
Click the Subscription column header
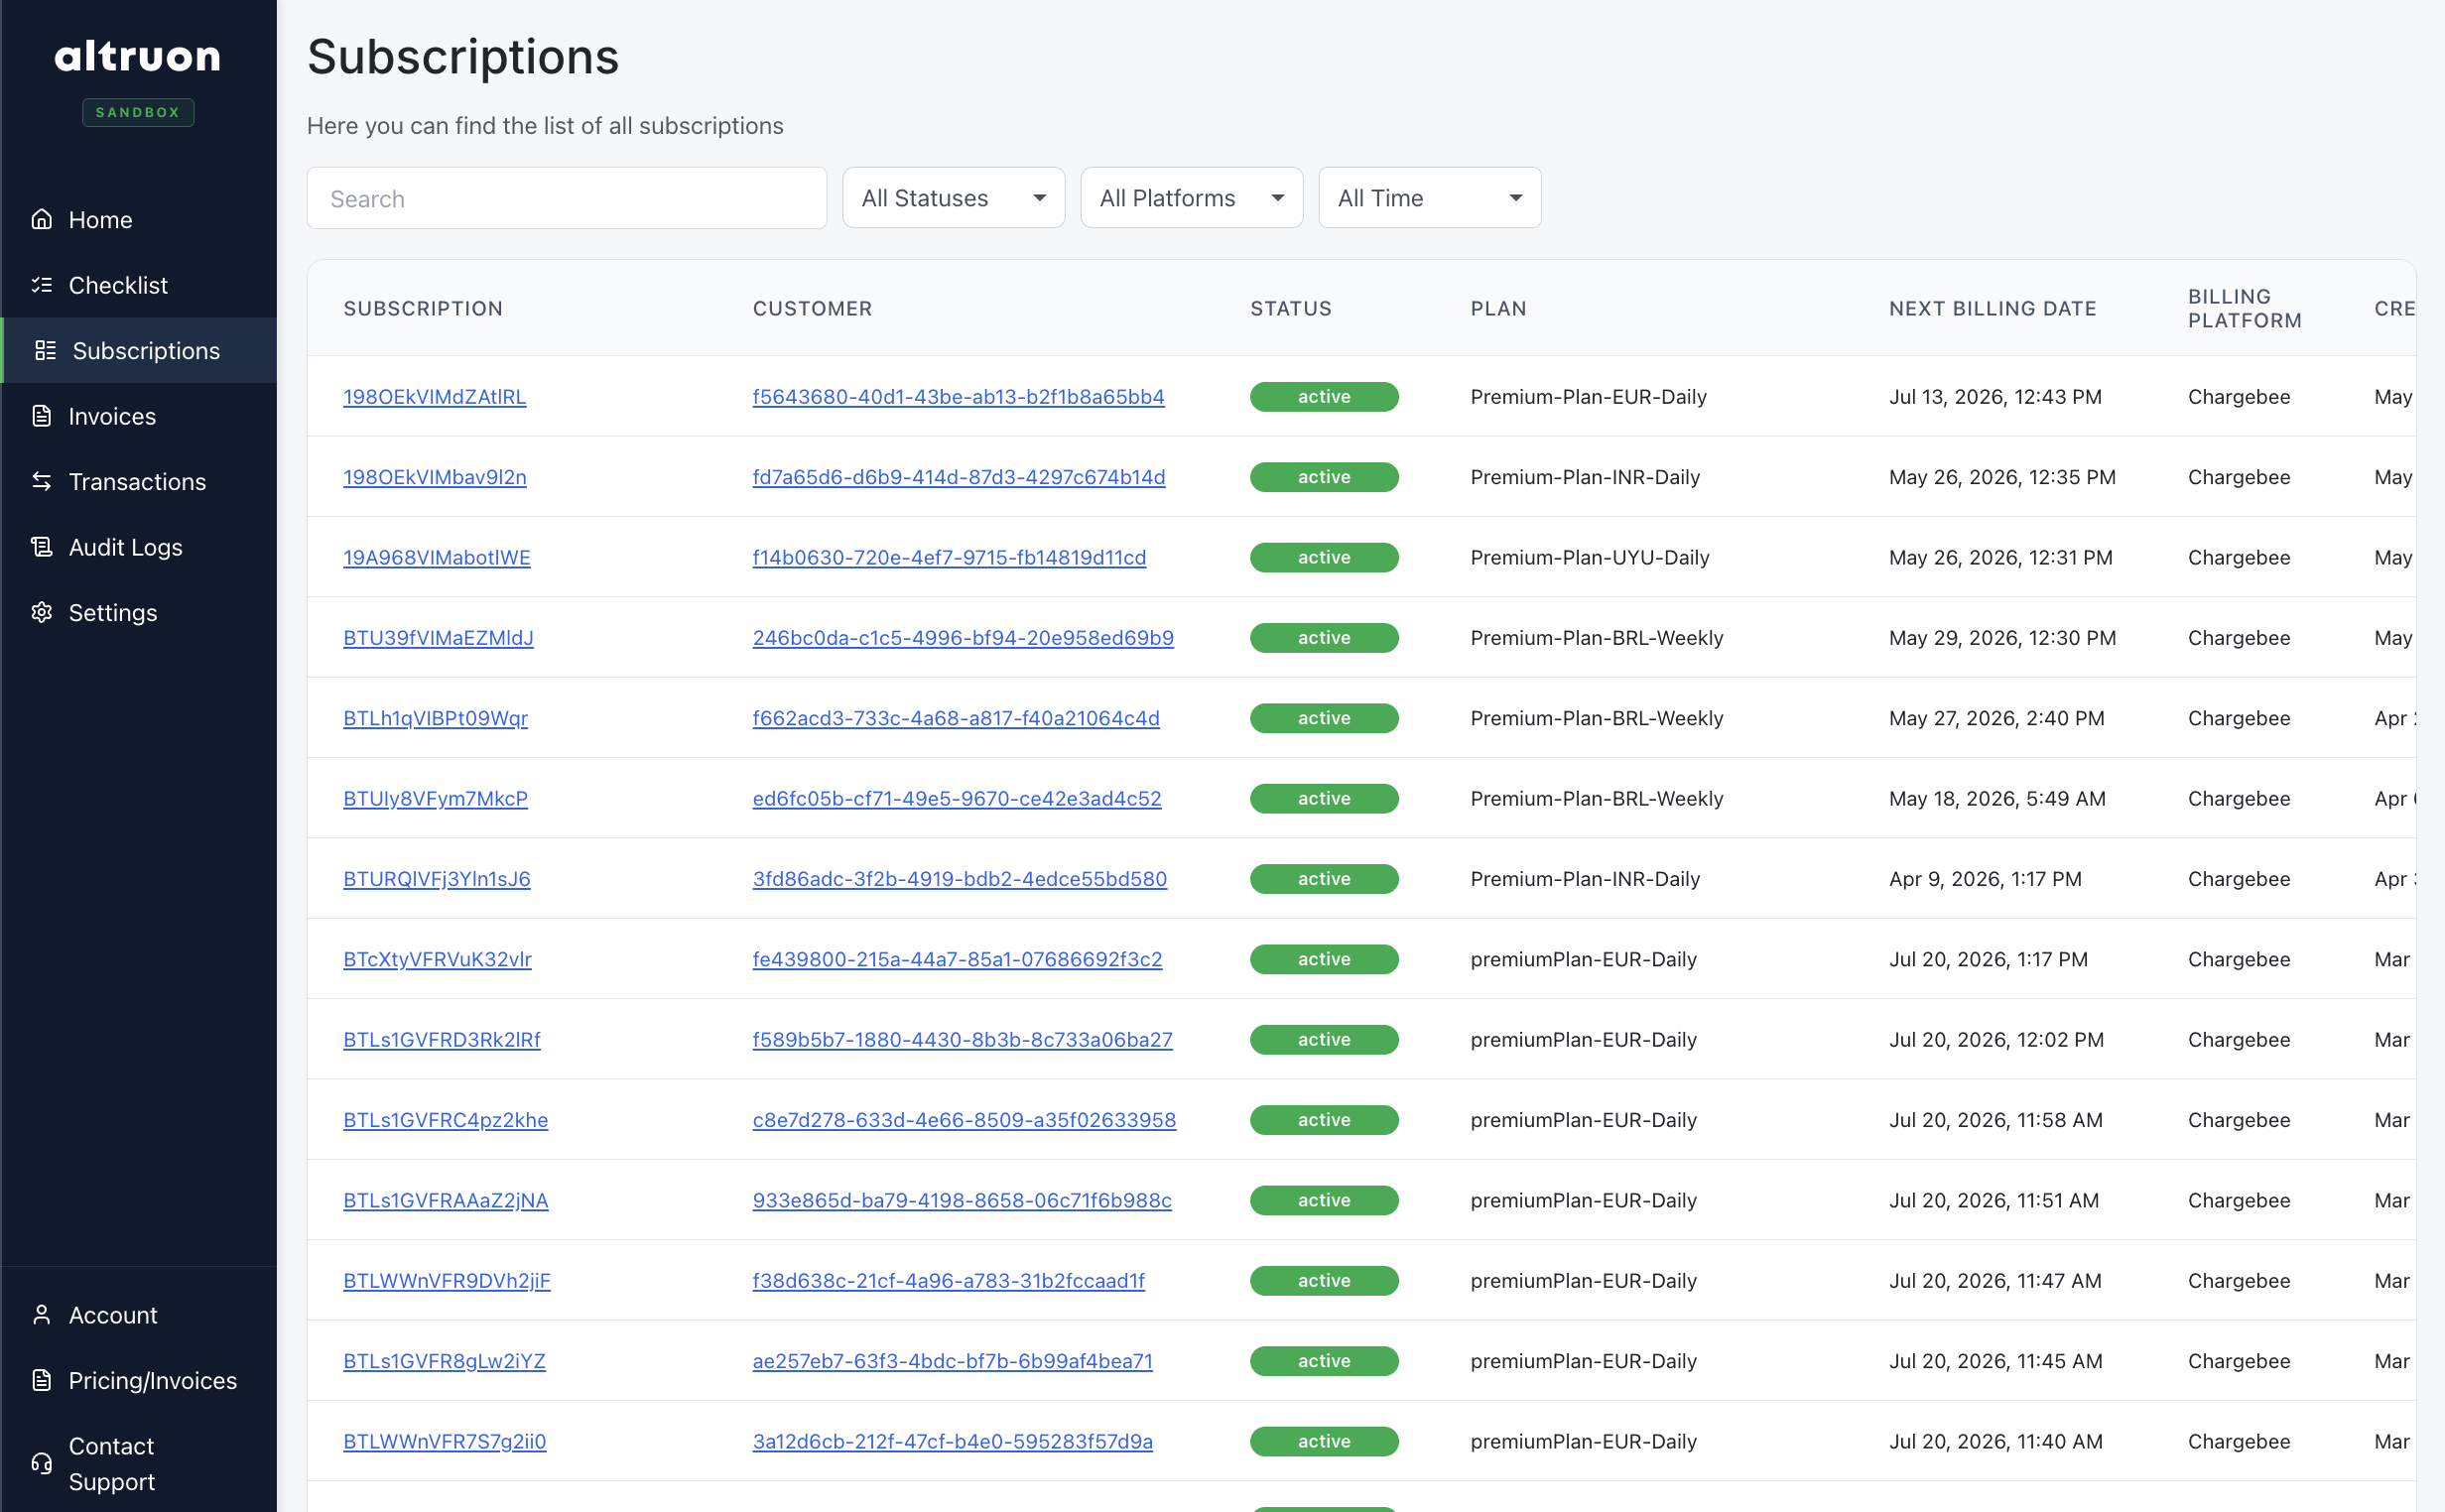(x=423, y=308)
